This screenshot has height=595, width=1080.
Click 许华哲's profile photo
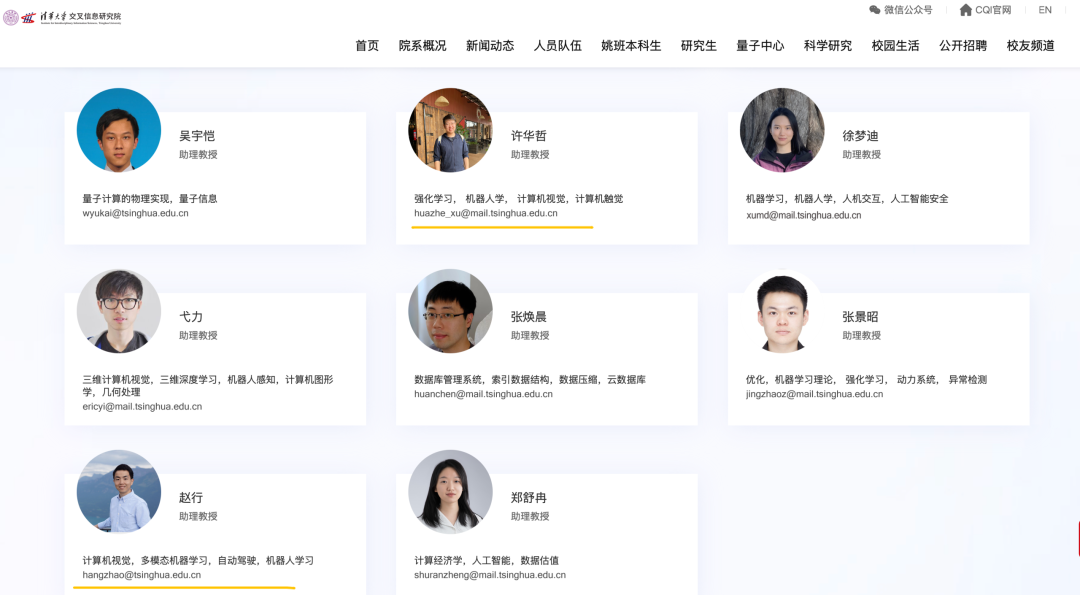tap(450, 130)
